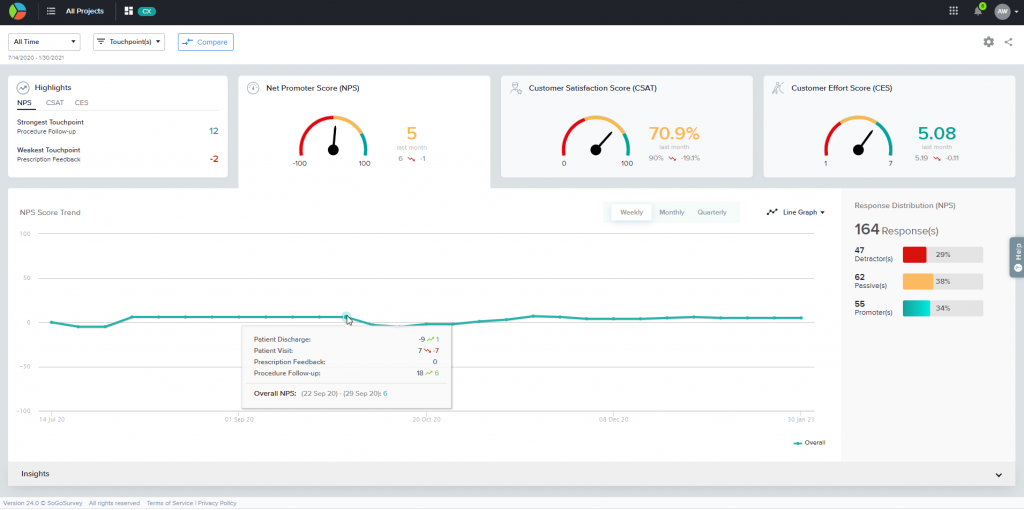Image resolution: width=1024 pixels, height=510 pixels.
Task: Switch trend view to Monthly
Action: click(x=671, y=212)
